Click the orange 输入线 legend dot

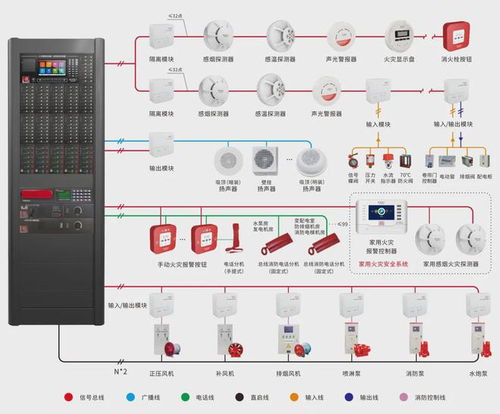[x=294, y=397]
